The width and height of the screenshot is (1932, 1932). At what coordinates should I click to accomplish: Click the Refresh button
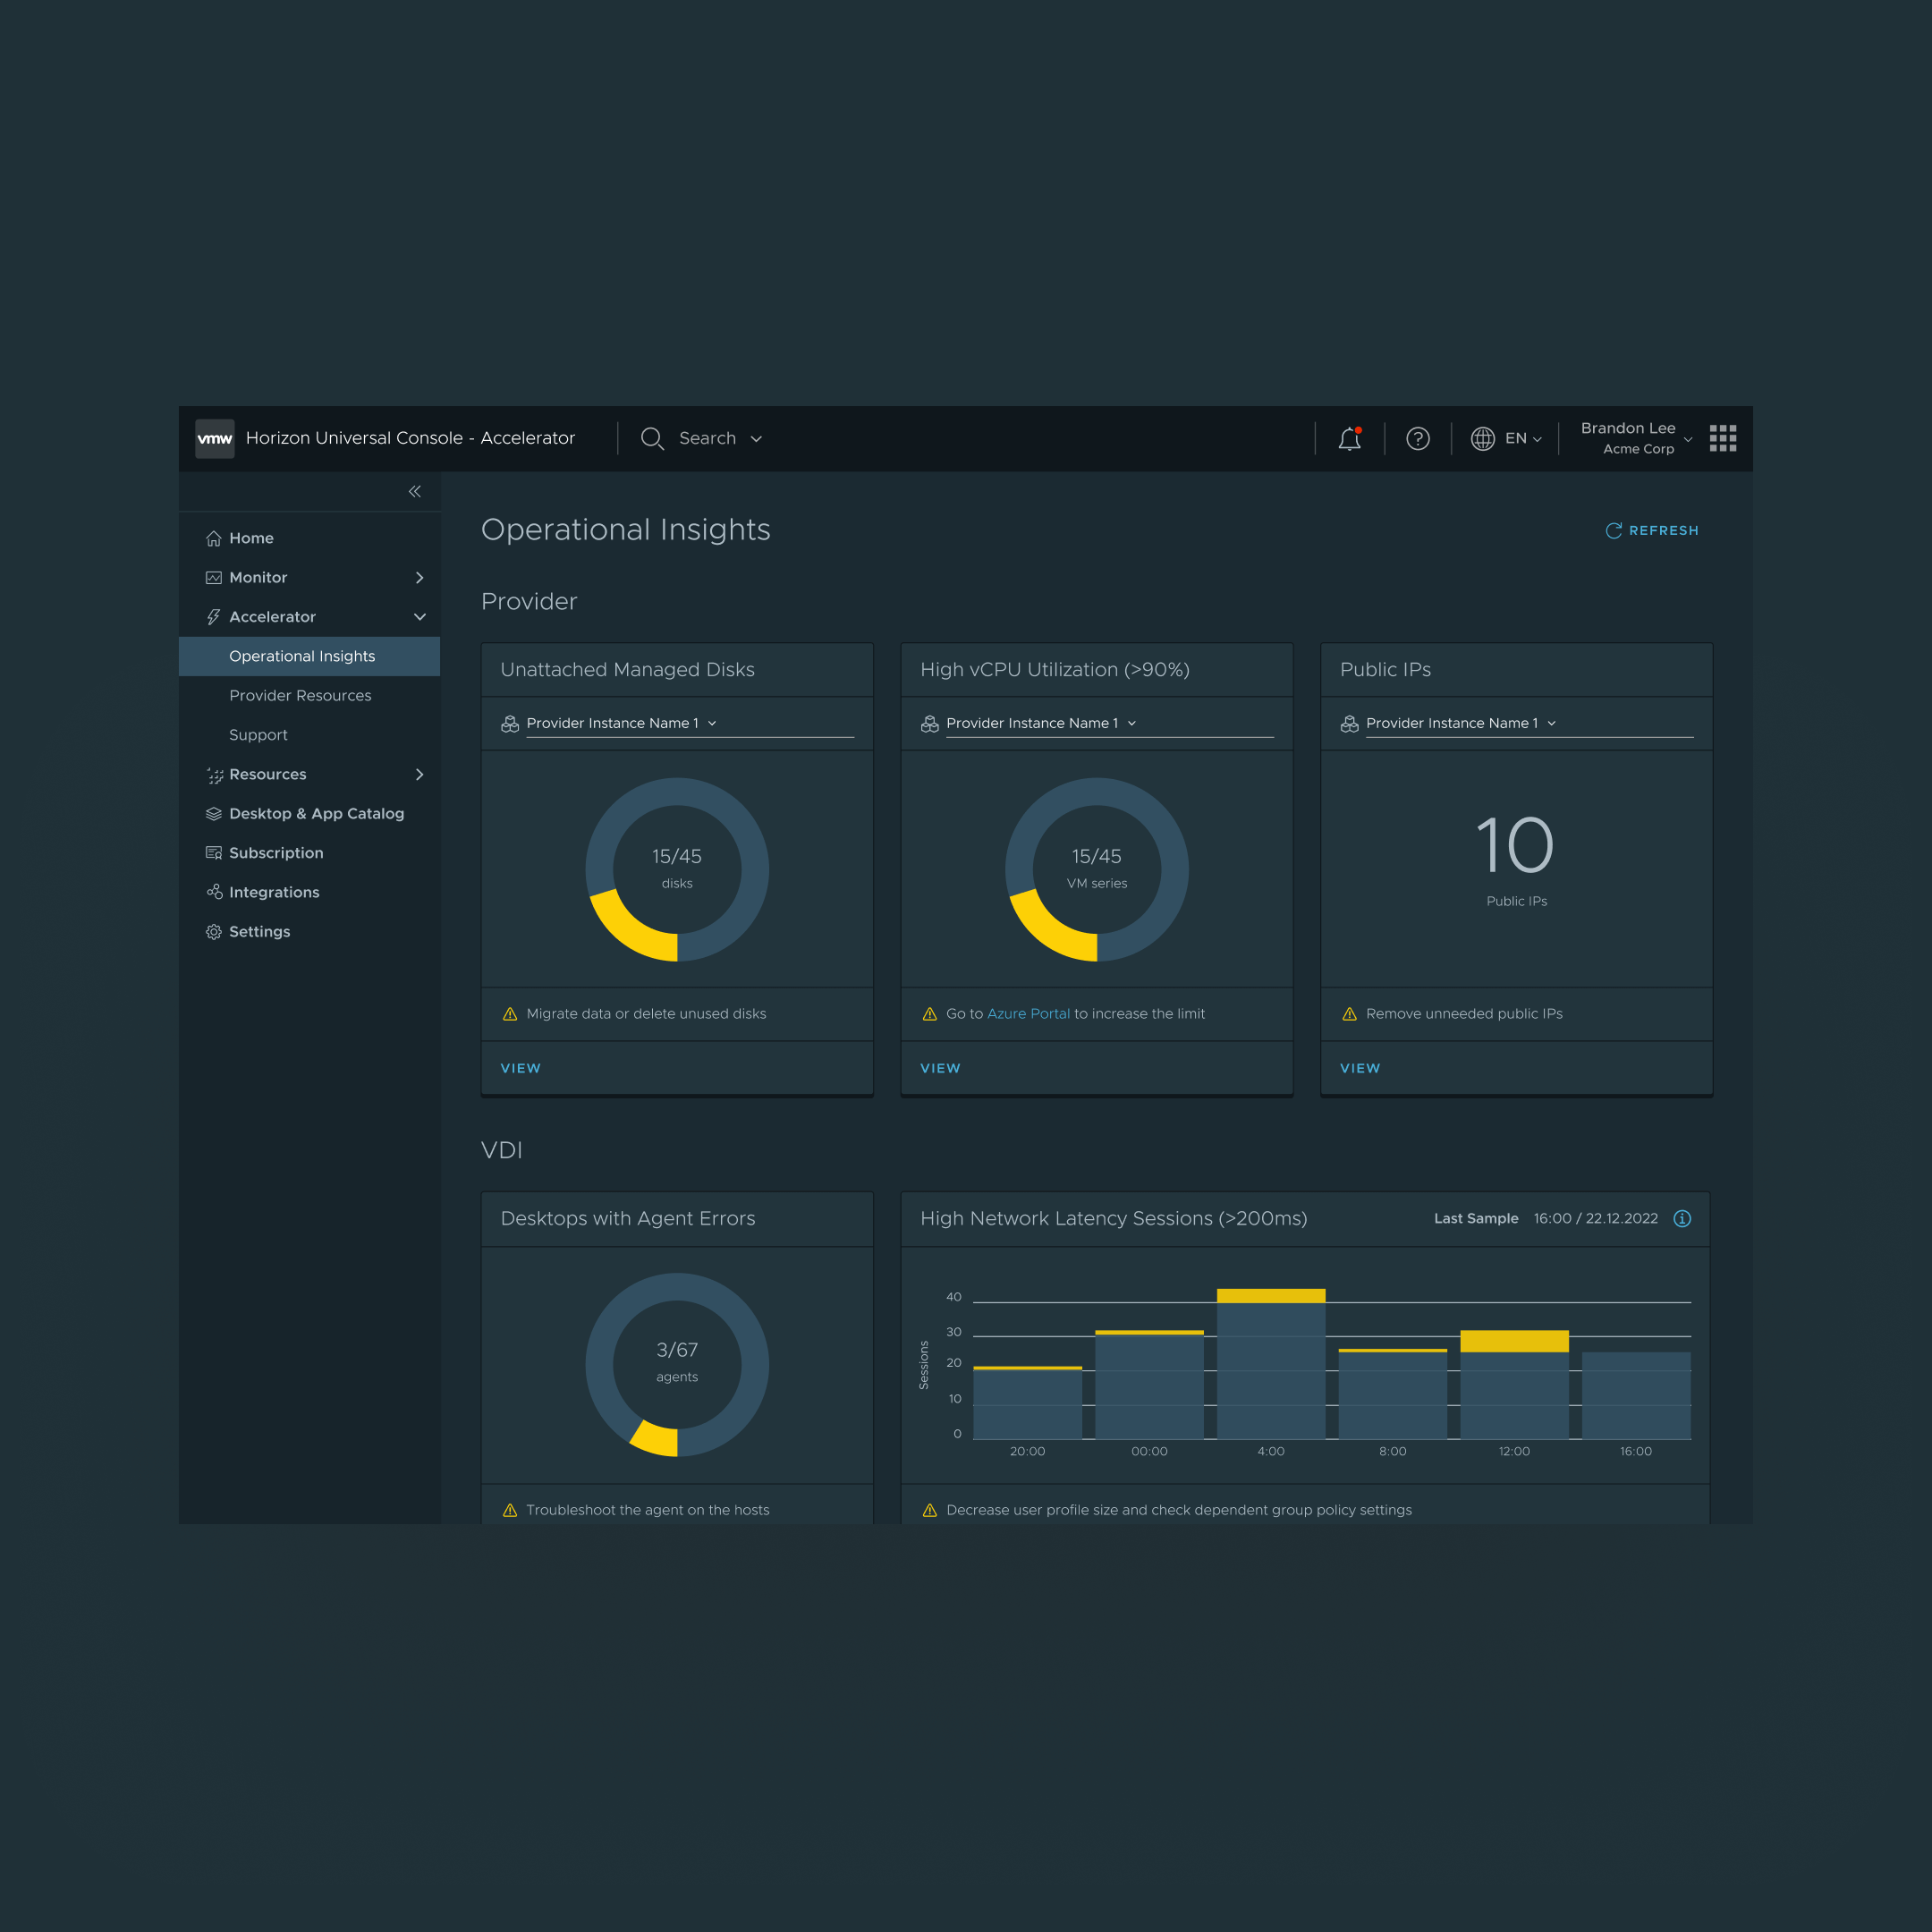click(1651, 530)
